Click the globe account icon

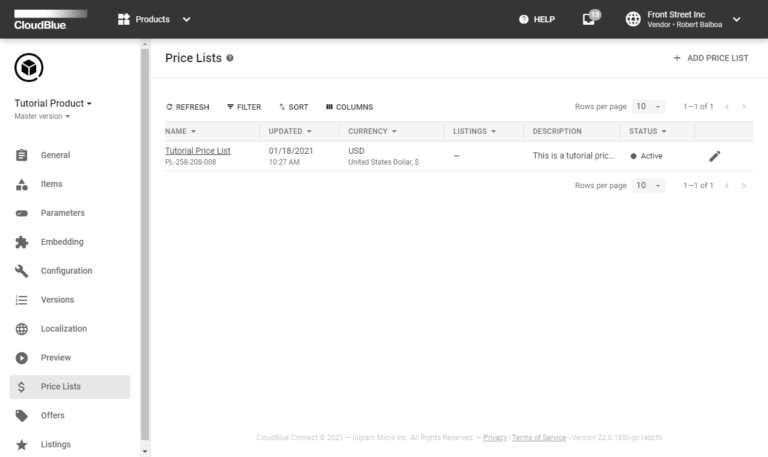click(633, 19)
